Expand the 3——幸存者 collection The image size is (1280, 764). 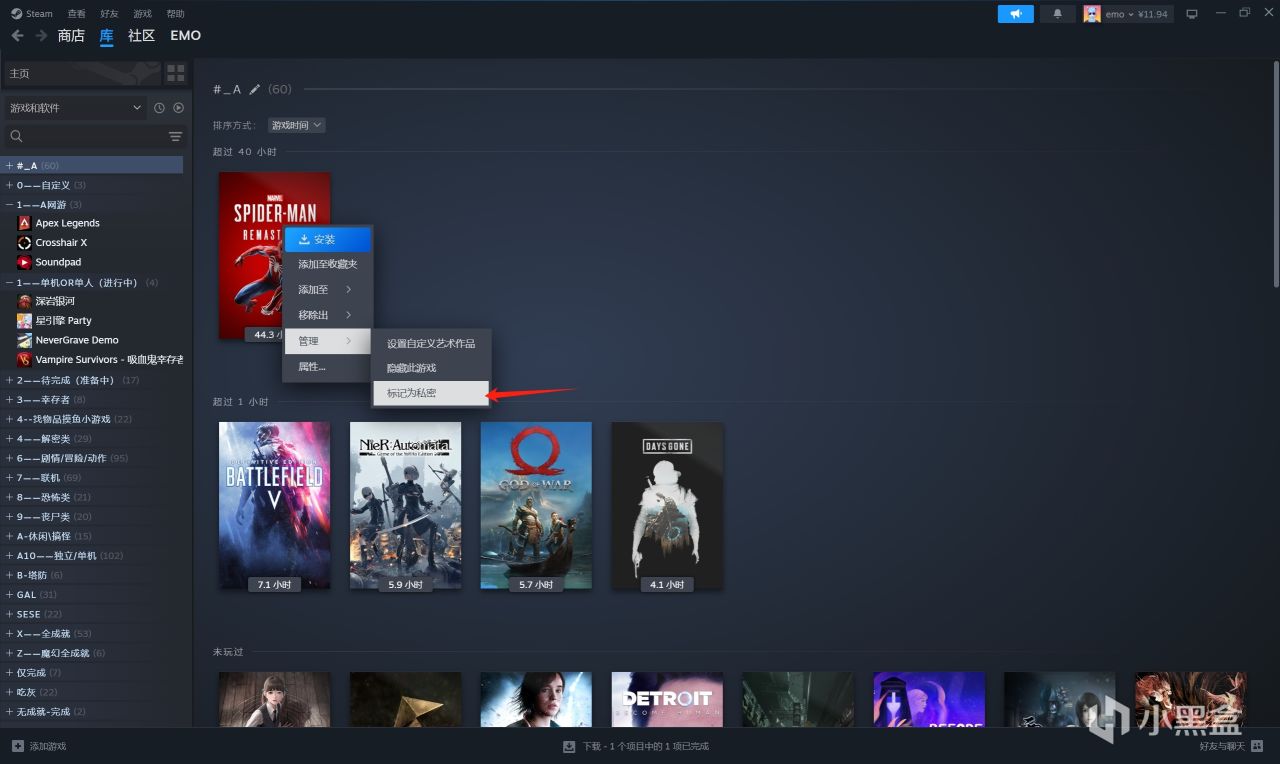click(9, 399)
